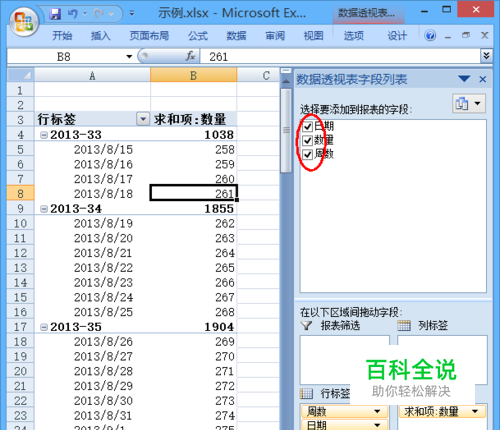Open the 行标签 filter dropdown

click(x=143, y=119)
